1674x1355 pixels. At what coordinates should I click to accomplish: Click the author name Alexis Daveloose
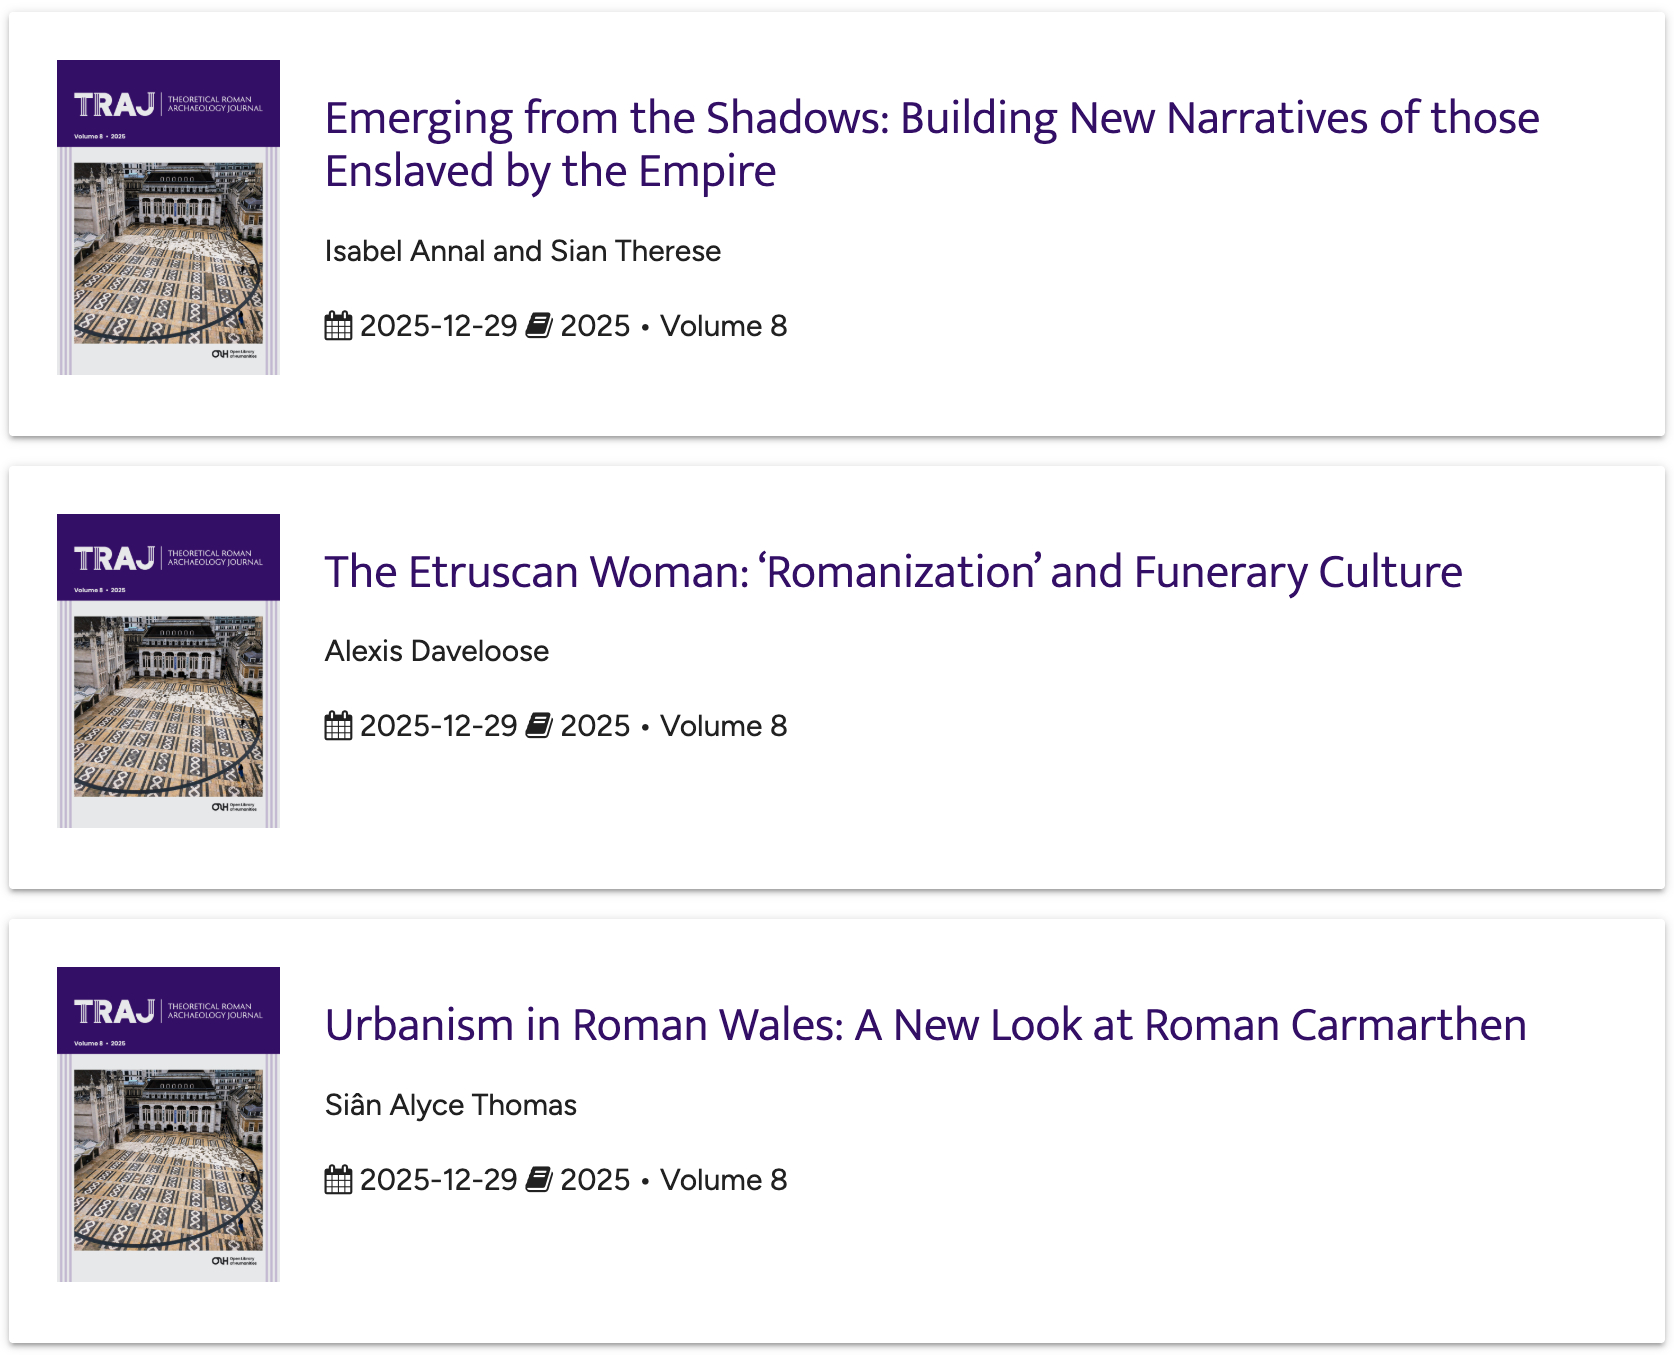point(436,651)
